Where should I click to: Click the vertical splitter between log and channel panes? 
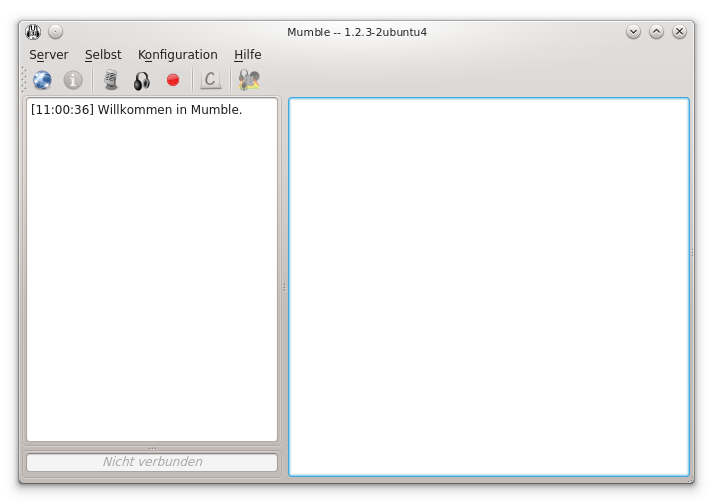coord(284,288)
